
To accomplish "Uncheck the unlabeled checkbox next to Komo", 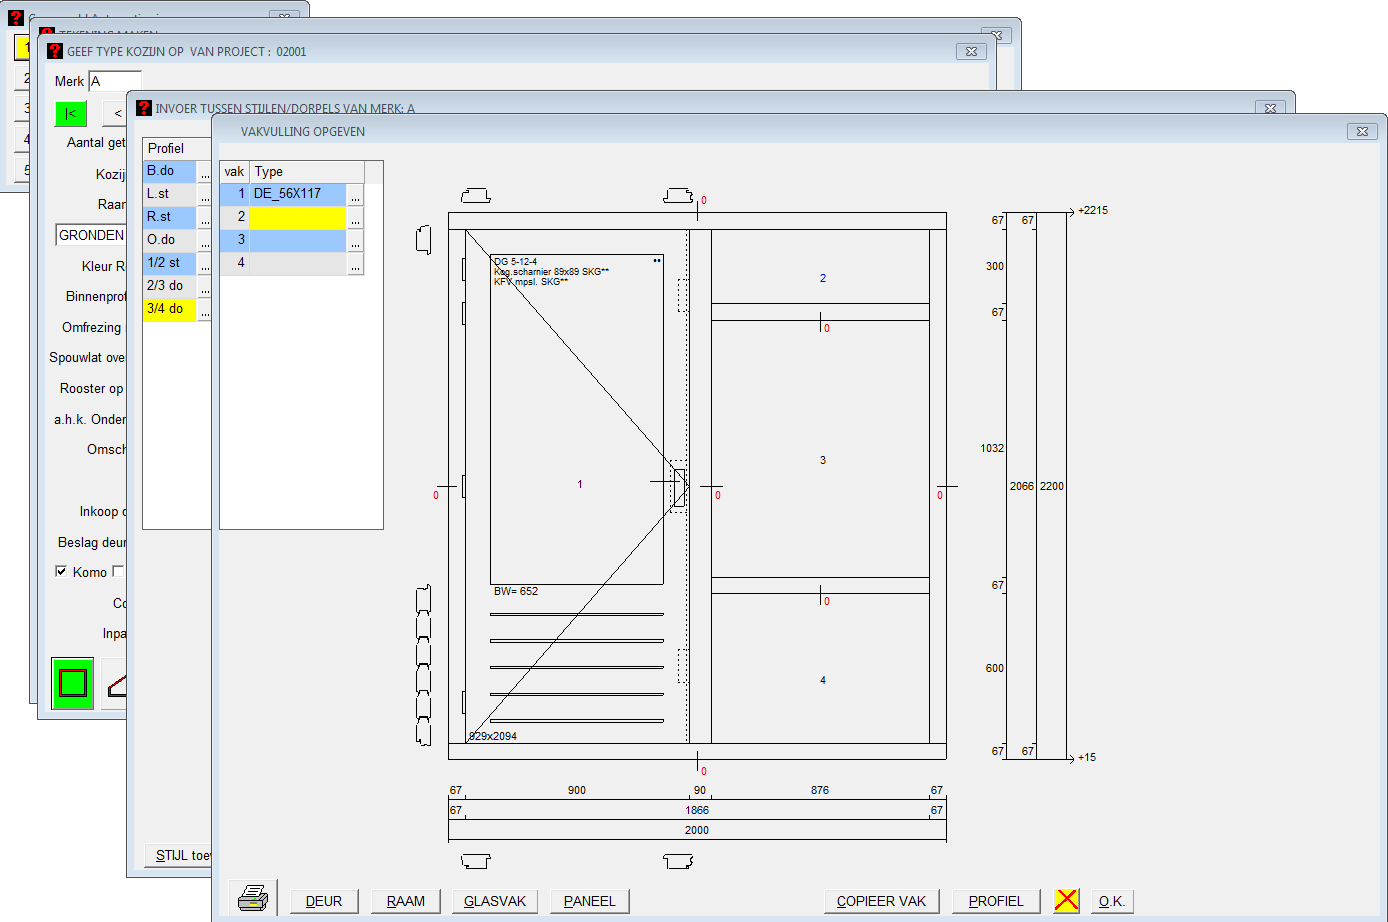I will [118, 571].
